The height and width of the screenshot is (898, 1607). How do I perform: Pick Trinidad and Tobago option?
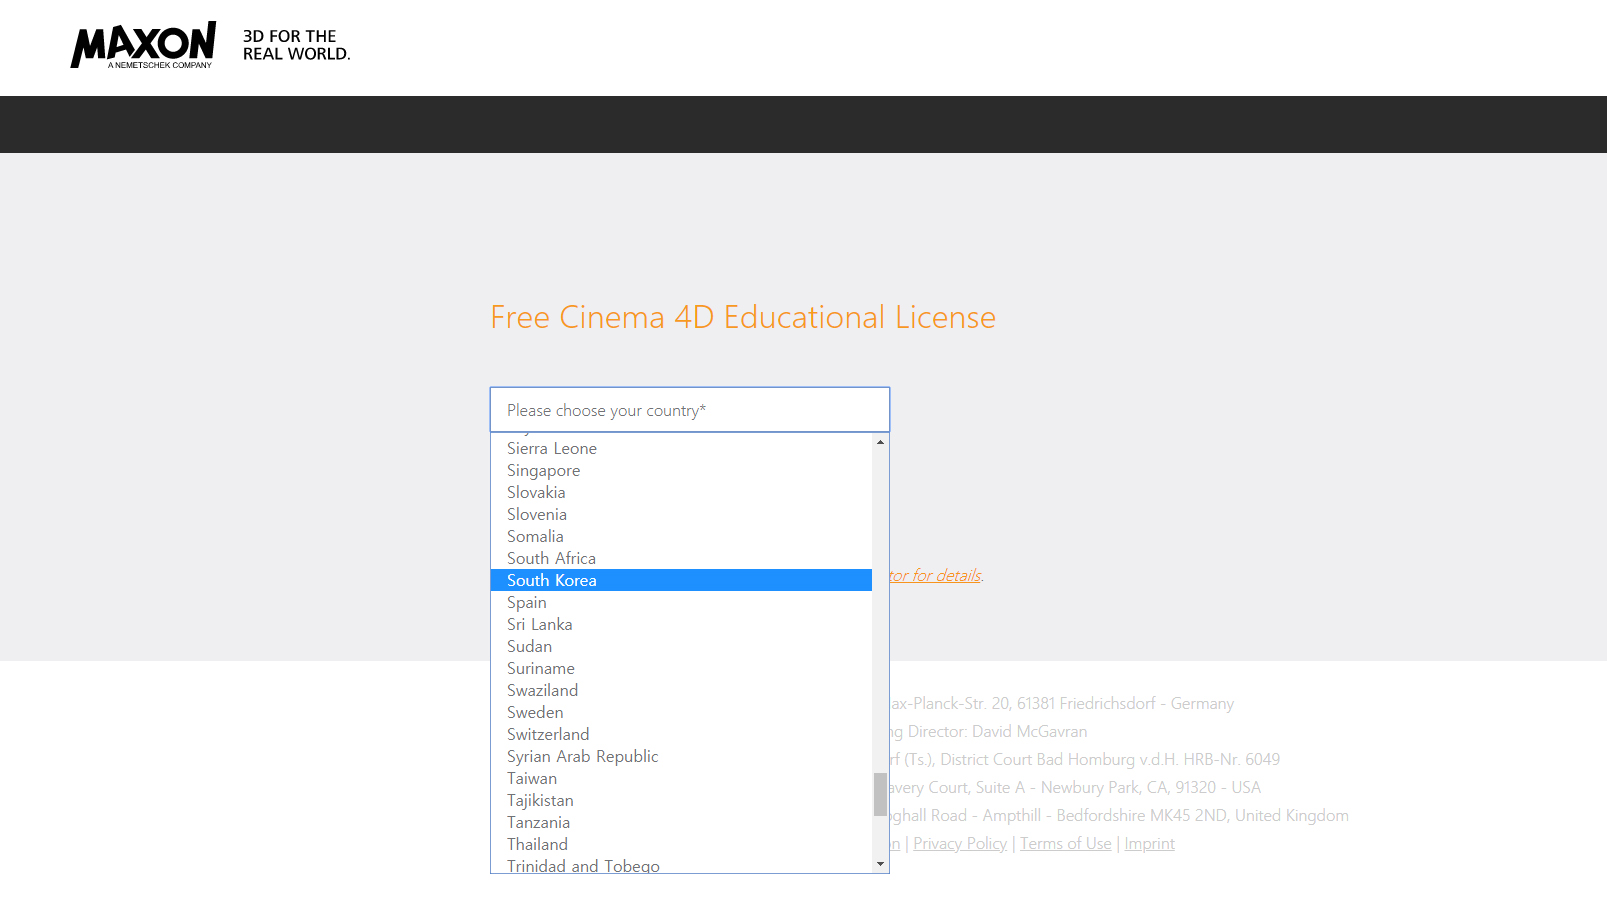click(x=681, y=865)
